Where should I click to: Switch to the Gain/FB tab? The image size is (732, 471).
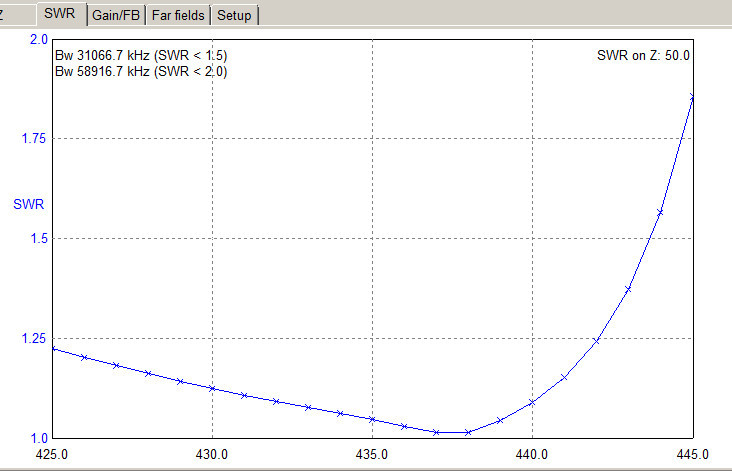[x=116, y=15]
